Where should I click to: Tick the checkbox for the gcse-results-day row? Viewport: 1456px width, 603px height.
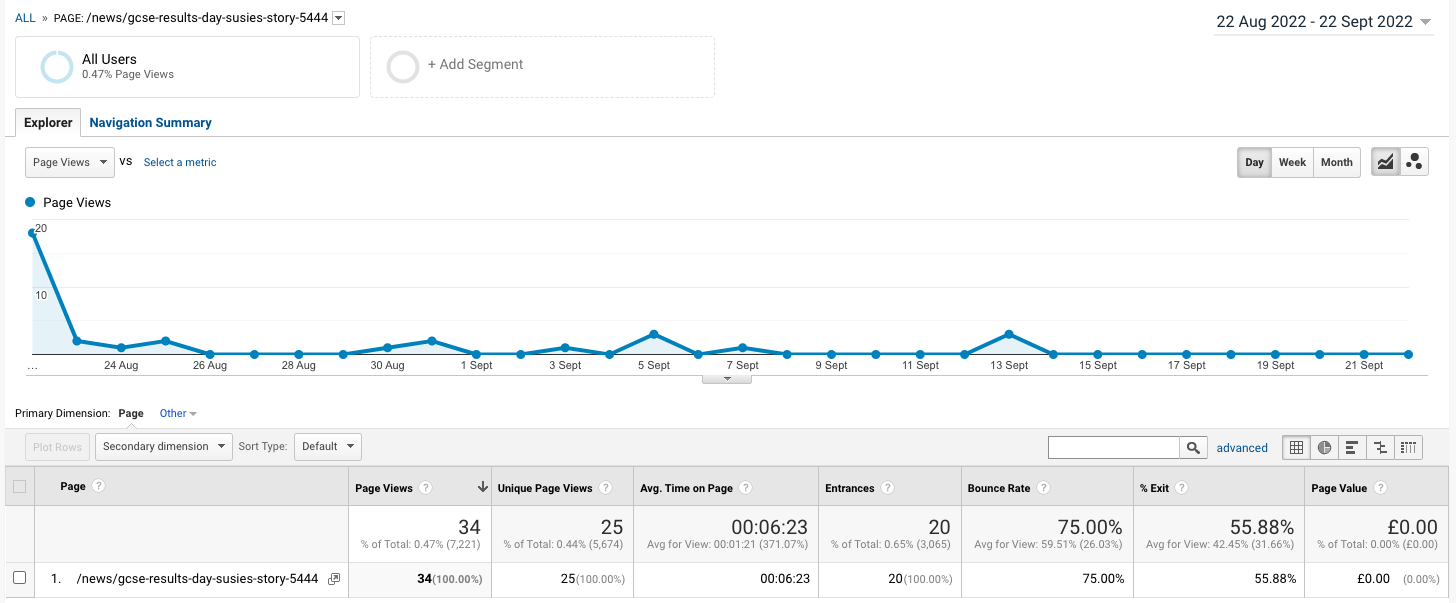pos(19,578)
